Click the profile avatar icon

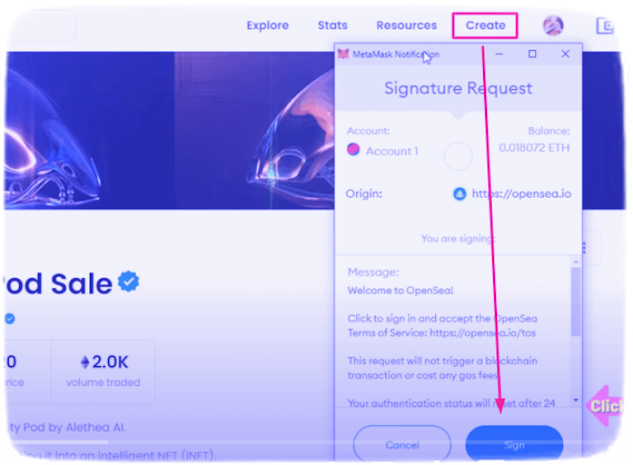pos(553,25)
